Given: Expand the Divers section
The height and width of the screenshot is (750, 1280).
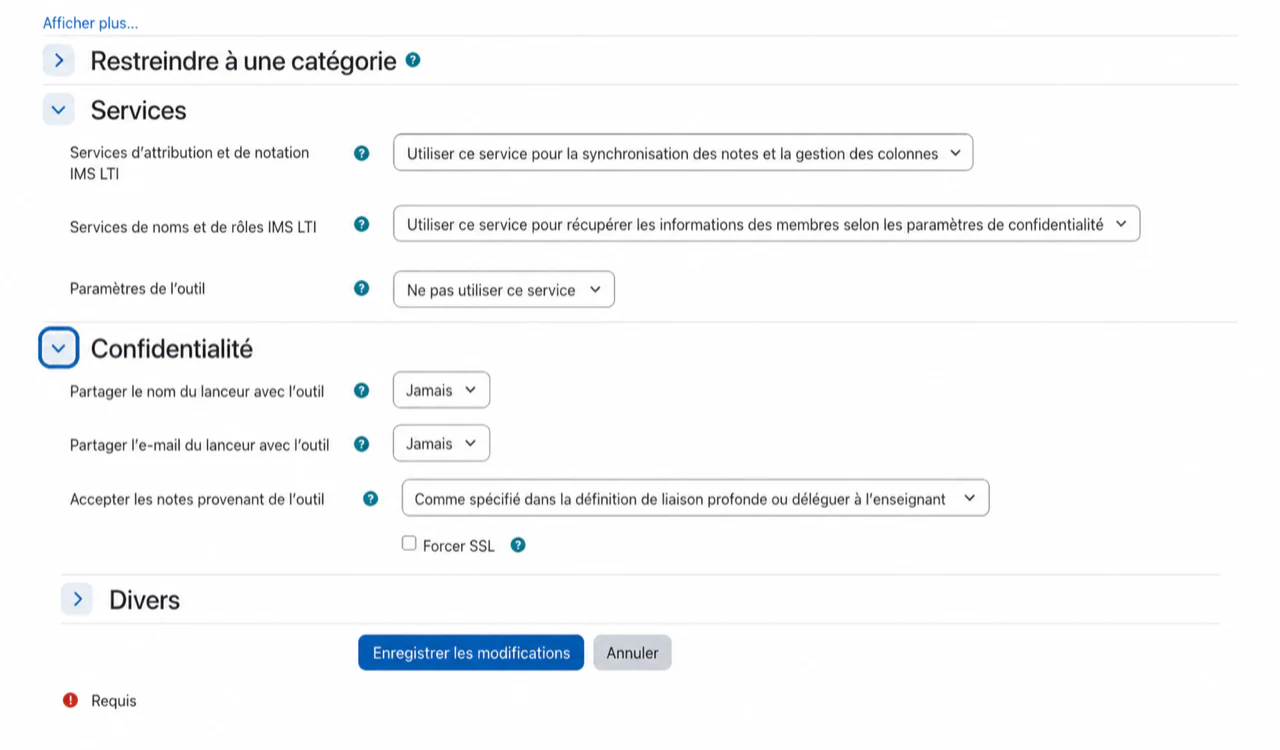Looking at the screenshot, I should [77, 599].
